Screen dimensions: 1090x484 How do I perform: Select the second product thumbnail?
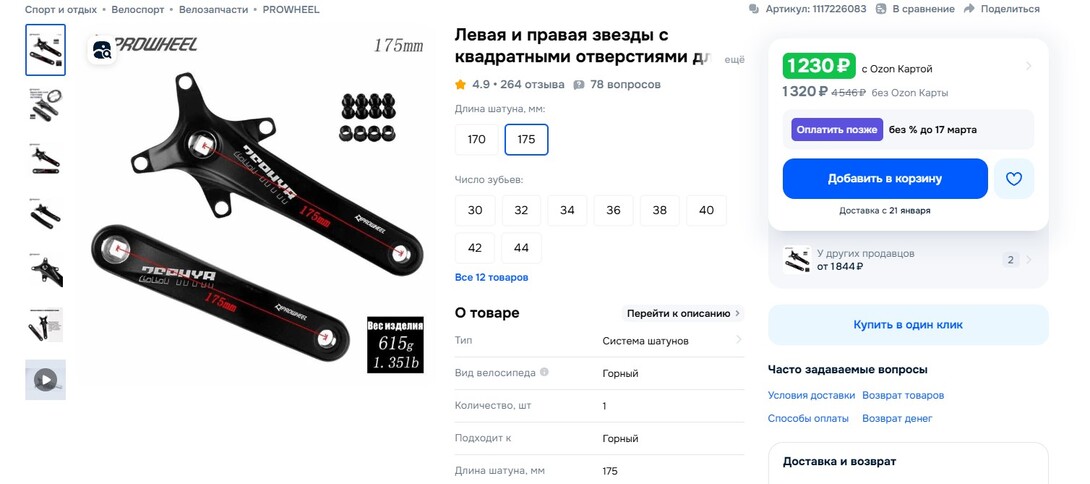(46, 104)
